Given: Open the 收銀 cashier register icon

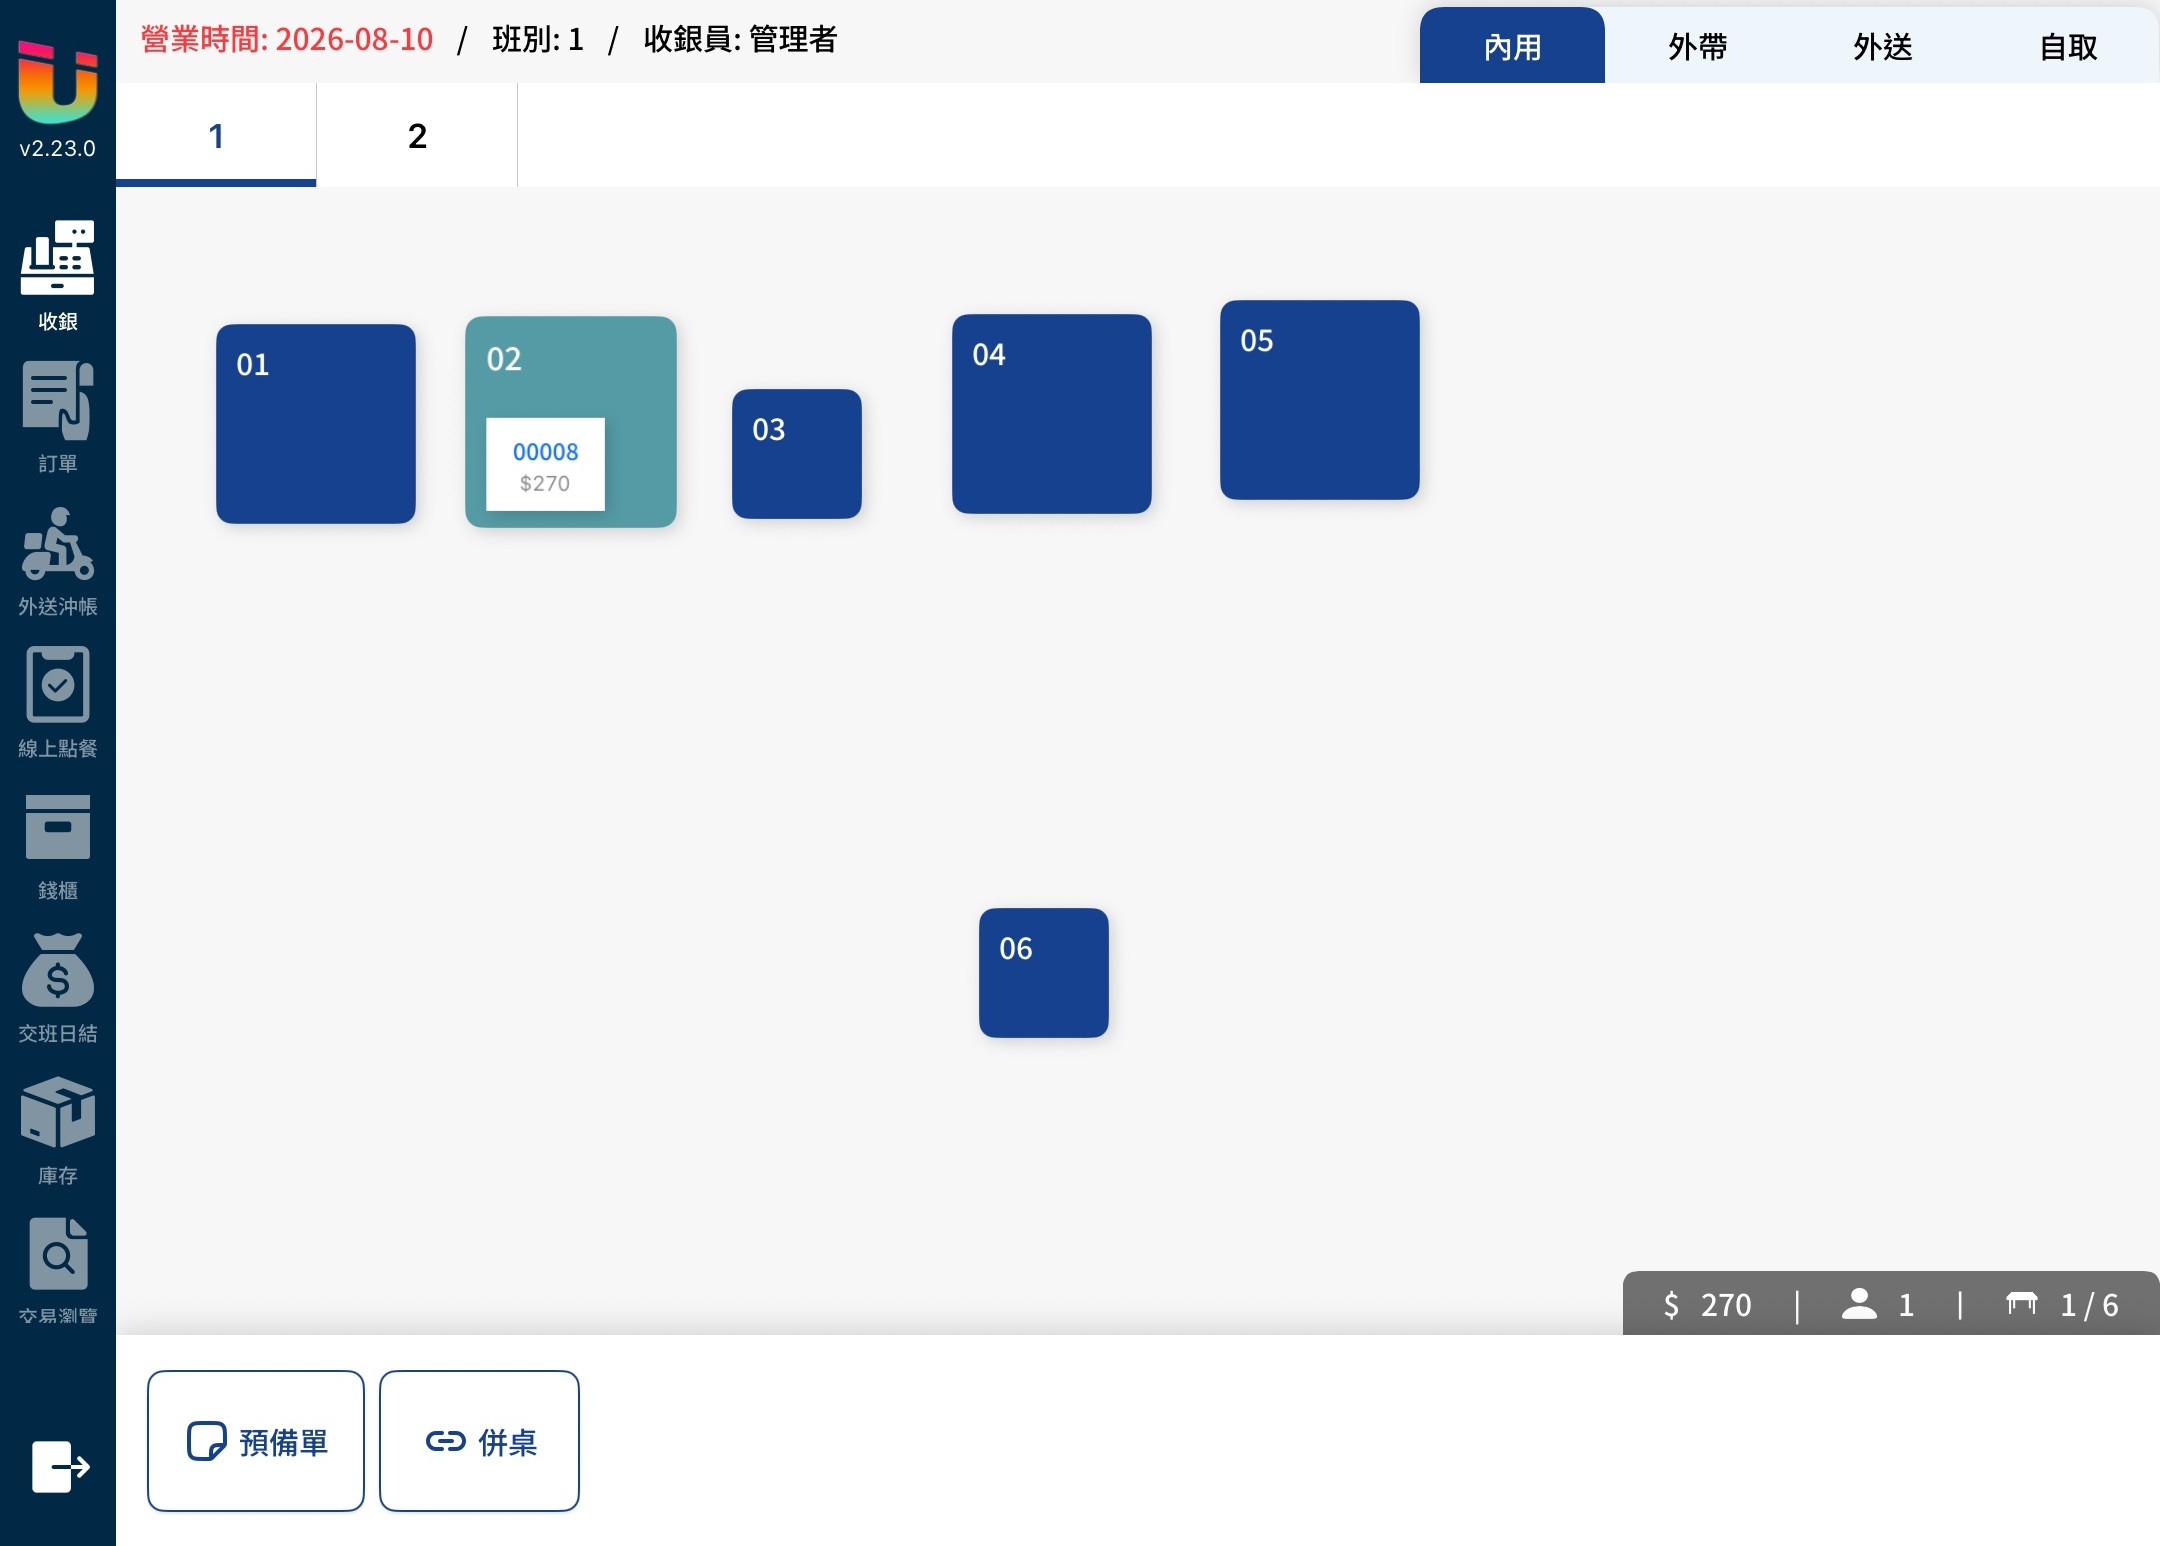Looking at the screenshot, I should coord(58,258).
